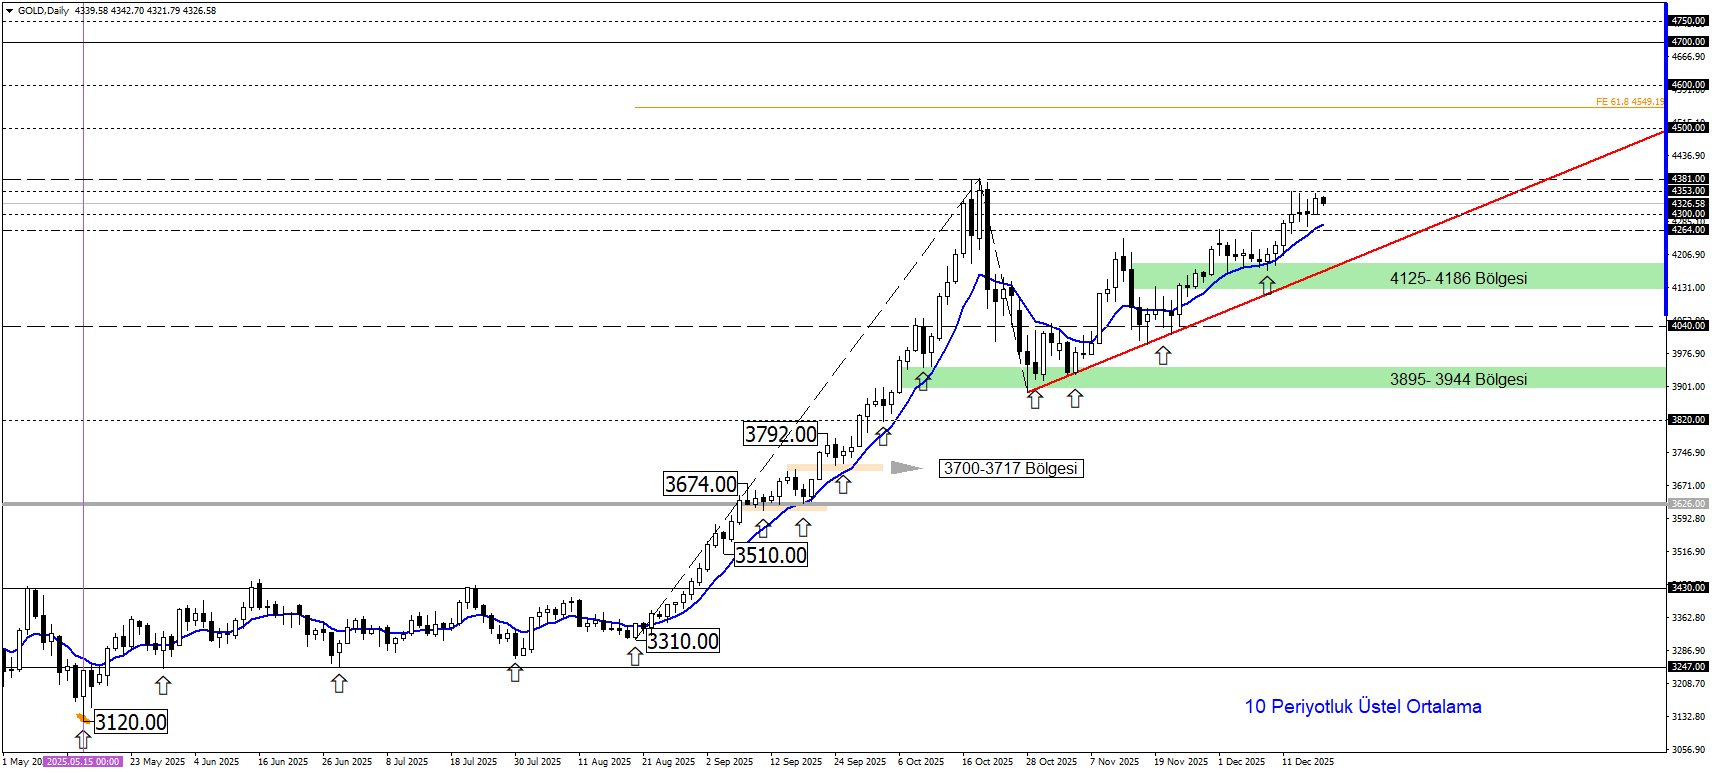Viewport: 1712px width, 773px height.
Task: Click the green 4125-4186 zone band
Action: pos(1300,276)
